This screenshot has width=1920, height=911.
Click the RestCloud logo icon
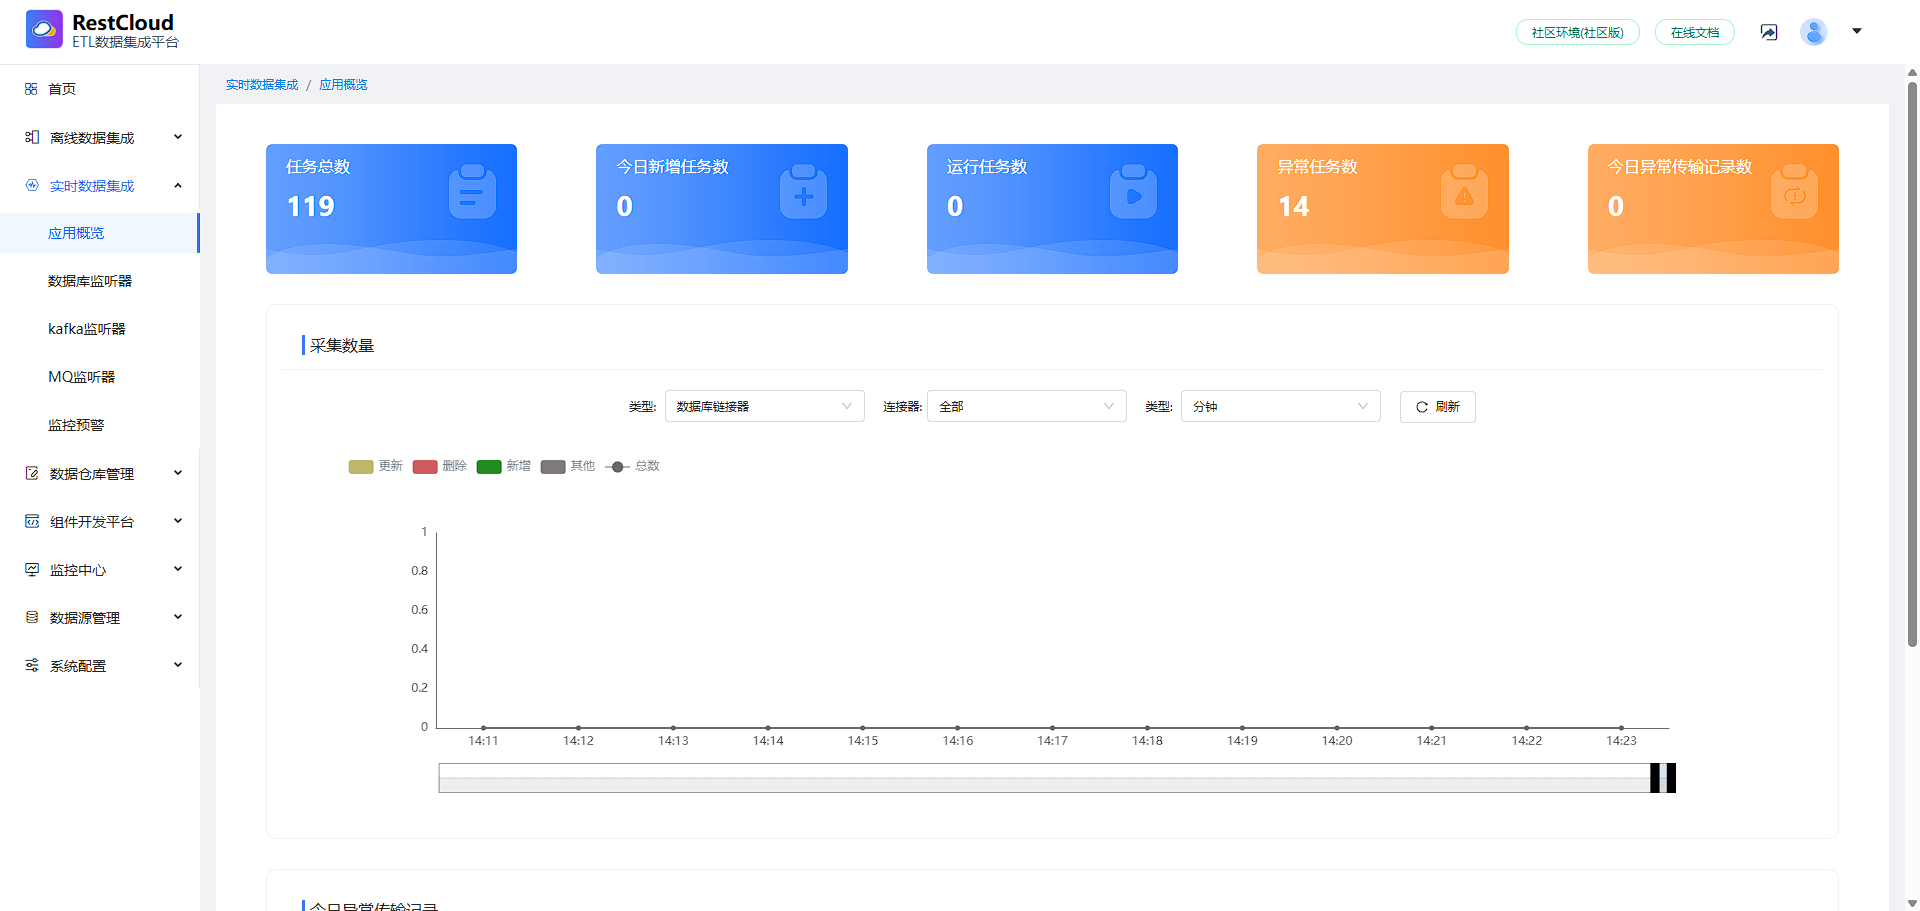tap(44, 30)
